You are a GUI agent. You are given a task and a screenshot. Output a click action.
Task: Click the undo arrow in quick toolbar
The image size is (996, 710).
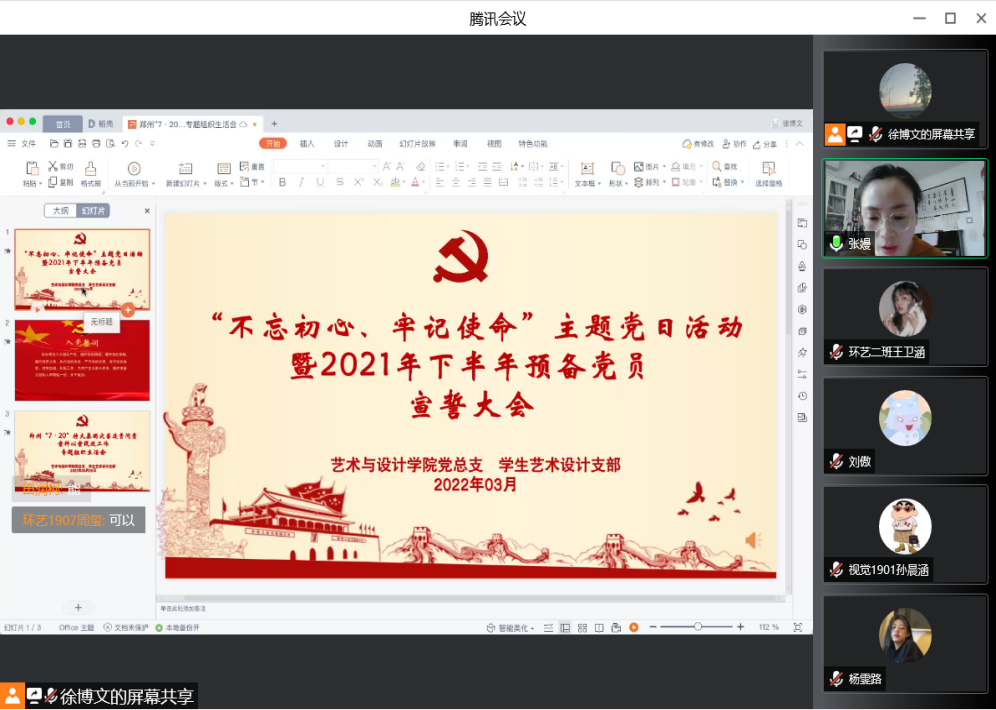(x=125, y=144)
